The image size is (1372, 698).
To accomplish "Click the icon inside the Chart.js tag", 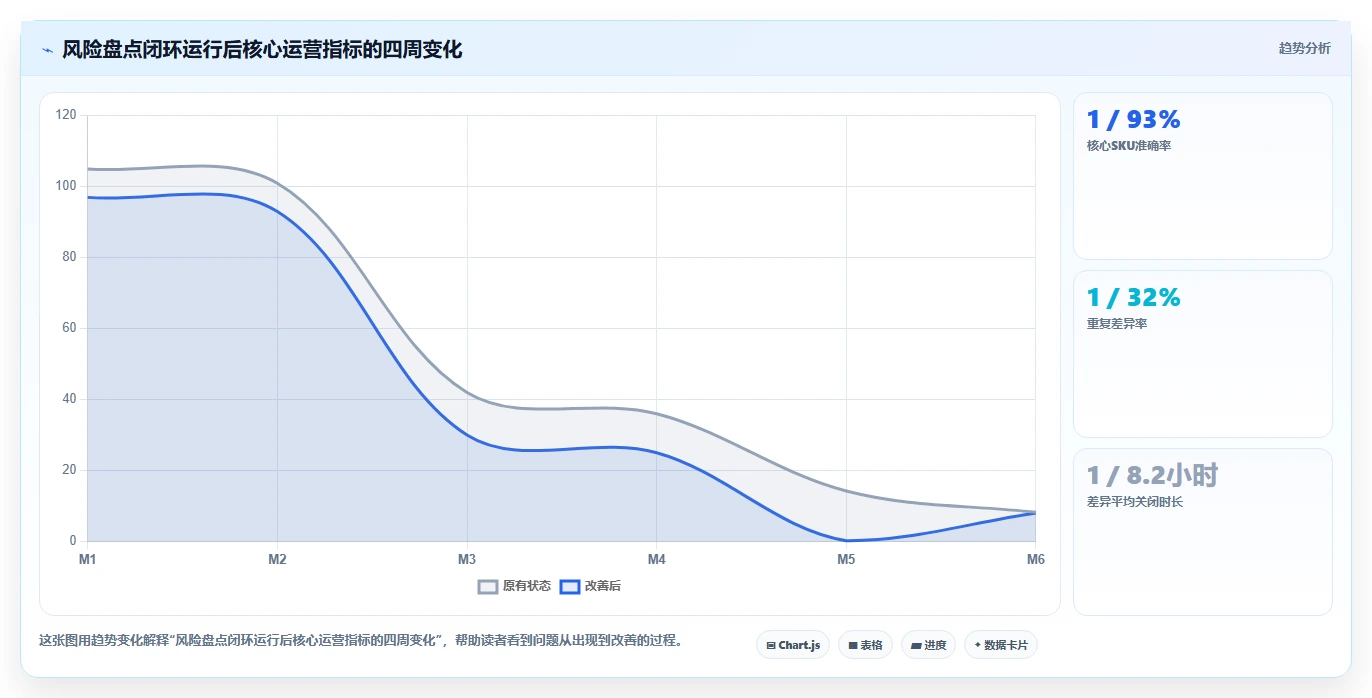I will pyautogui.click(x=771, y=646).
